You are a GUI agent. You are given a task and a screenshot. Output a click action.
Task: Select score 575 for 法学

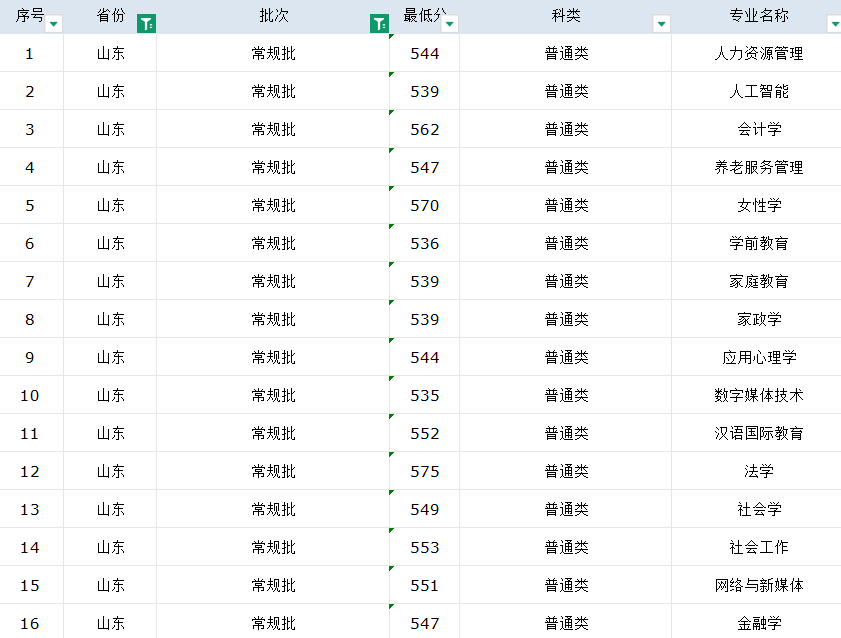point(424,471)
